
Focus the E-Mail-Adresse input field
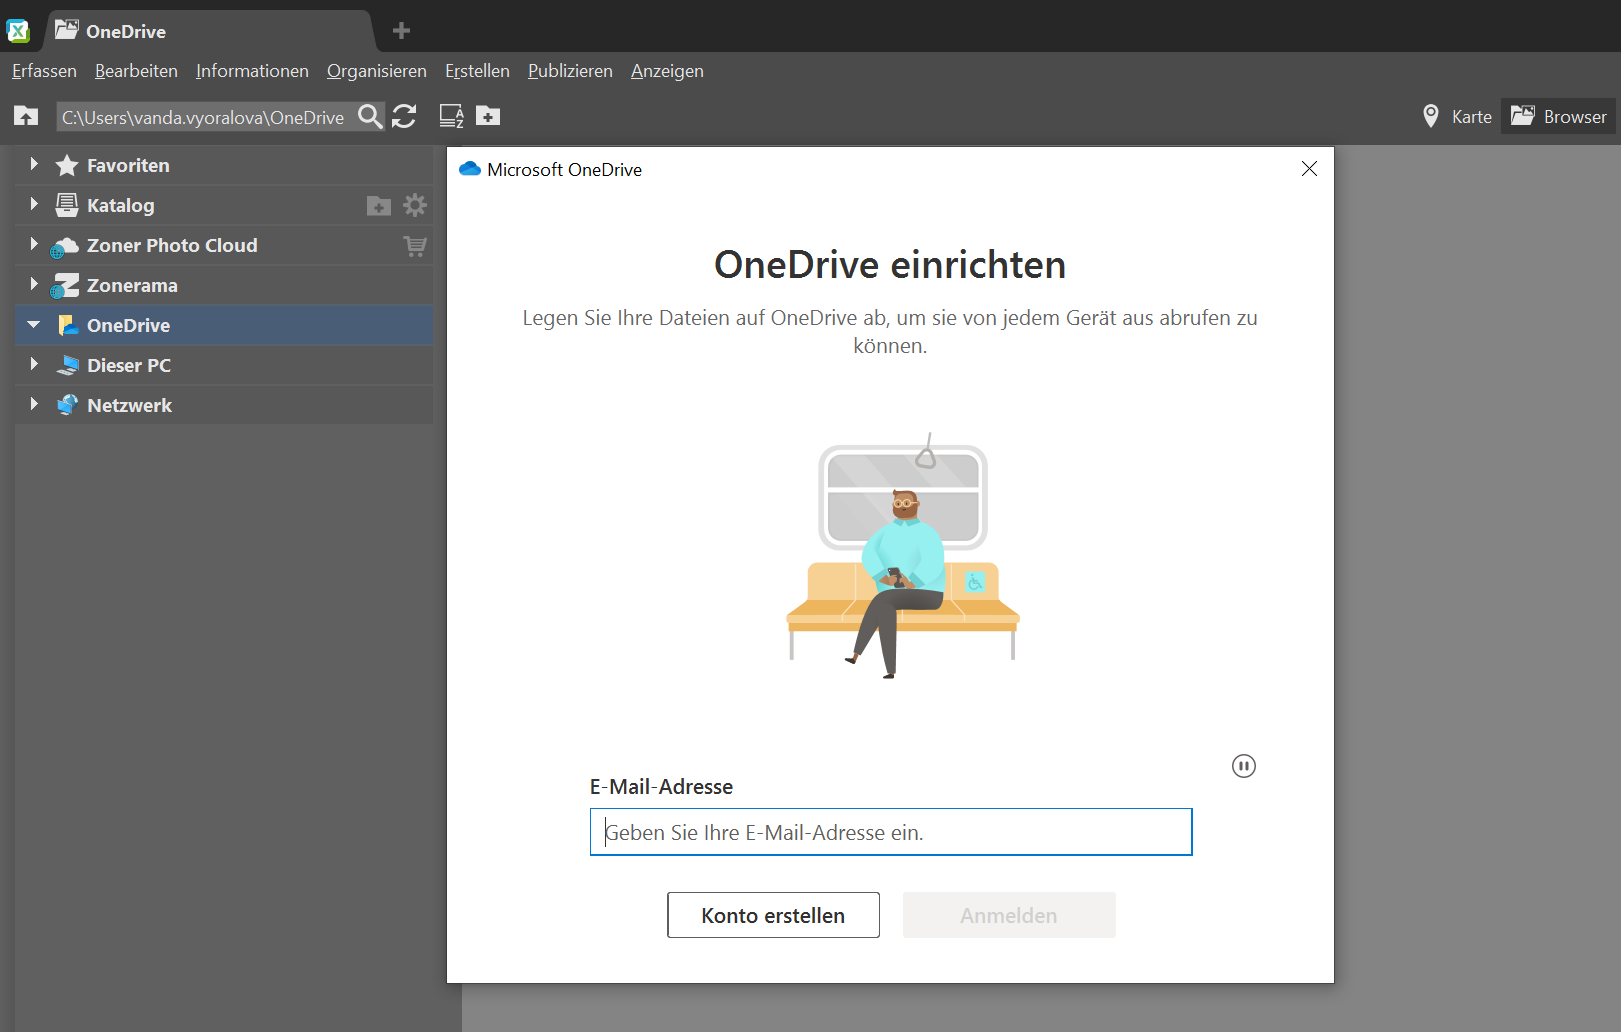pos(890,832)
